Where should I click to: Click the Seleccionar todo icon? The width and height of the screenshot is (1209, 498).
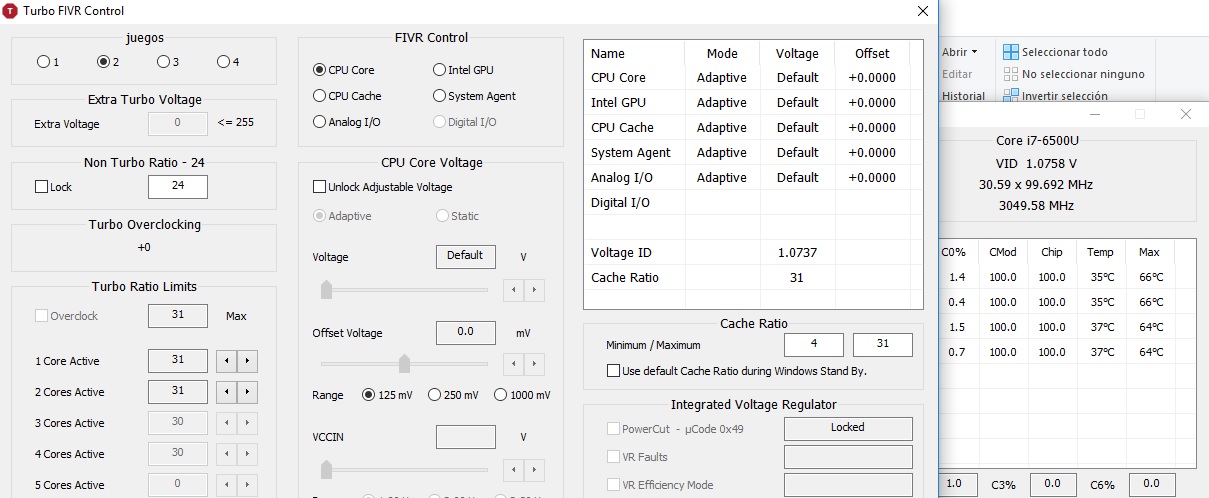(1010, 52)
